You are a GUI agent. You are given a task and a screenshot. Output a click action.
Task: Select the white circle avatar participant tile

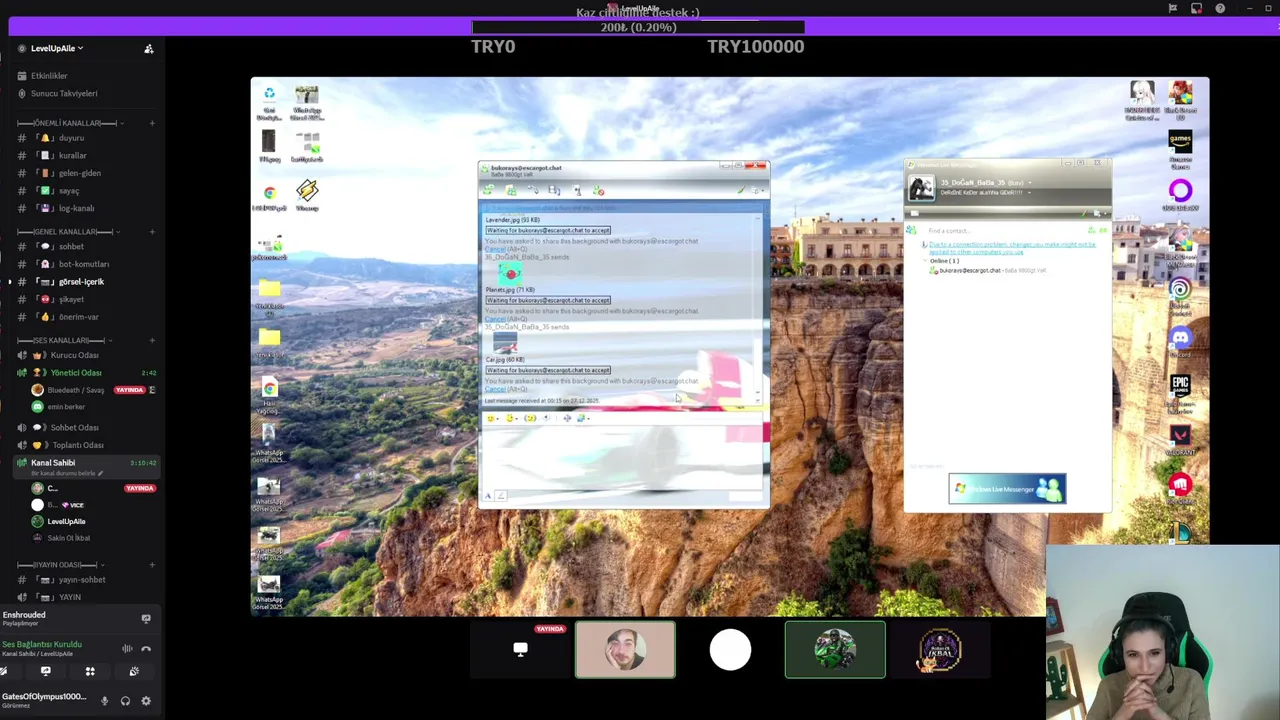[730, 650]
